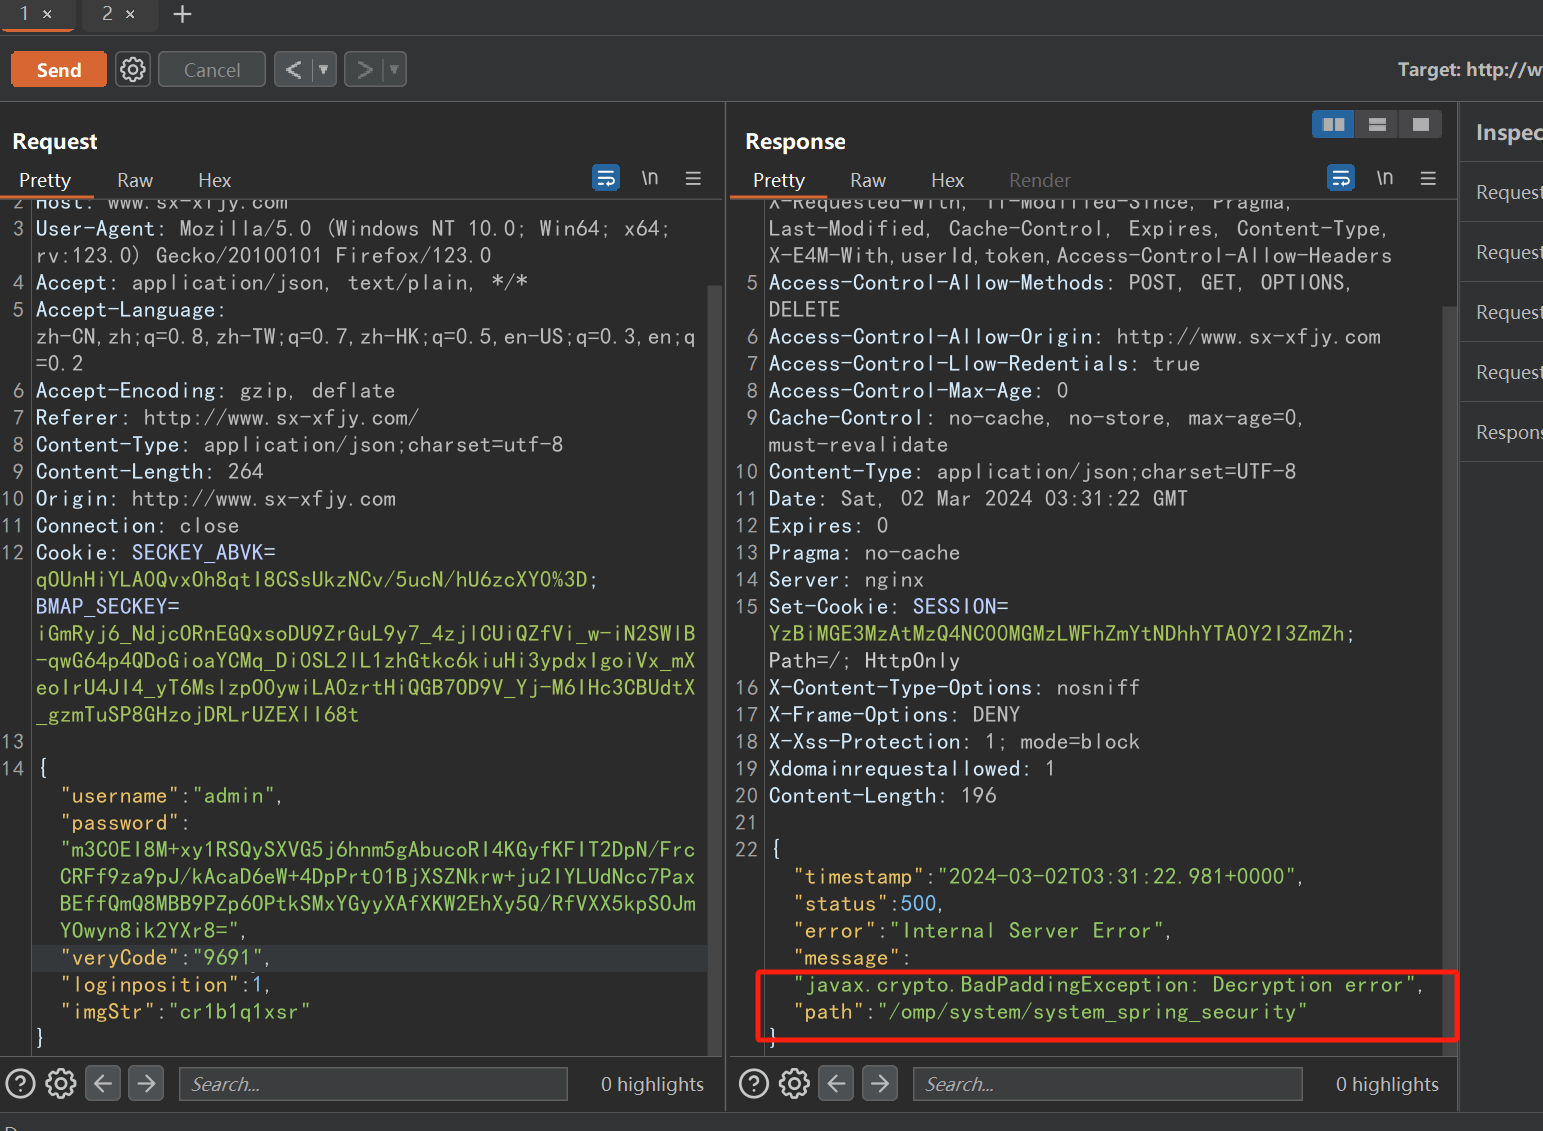1543x1131 pixels.
Task: Click the "status":500 response line
Action: click(x=868, y=904)
